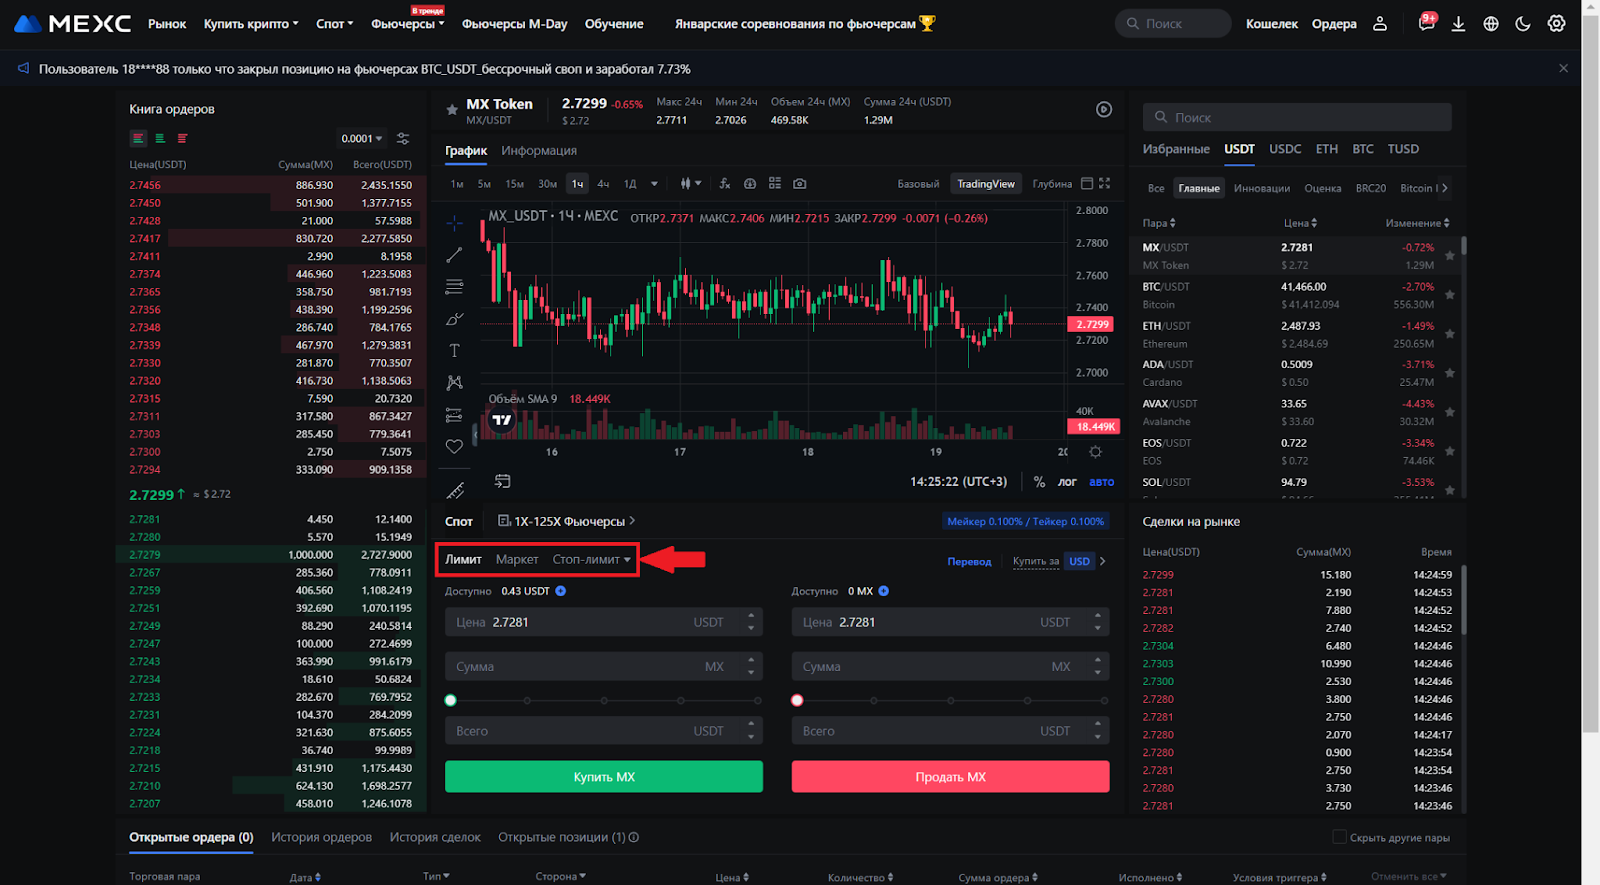Click the trading pair search field
This screenshot has height=885, width=1600.
(1297, 117)
